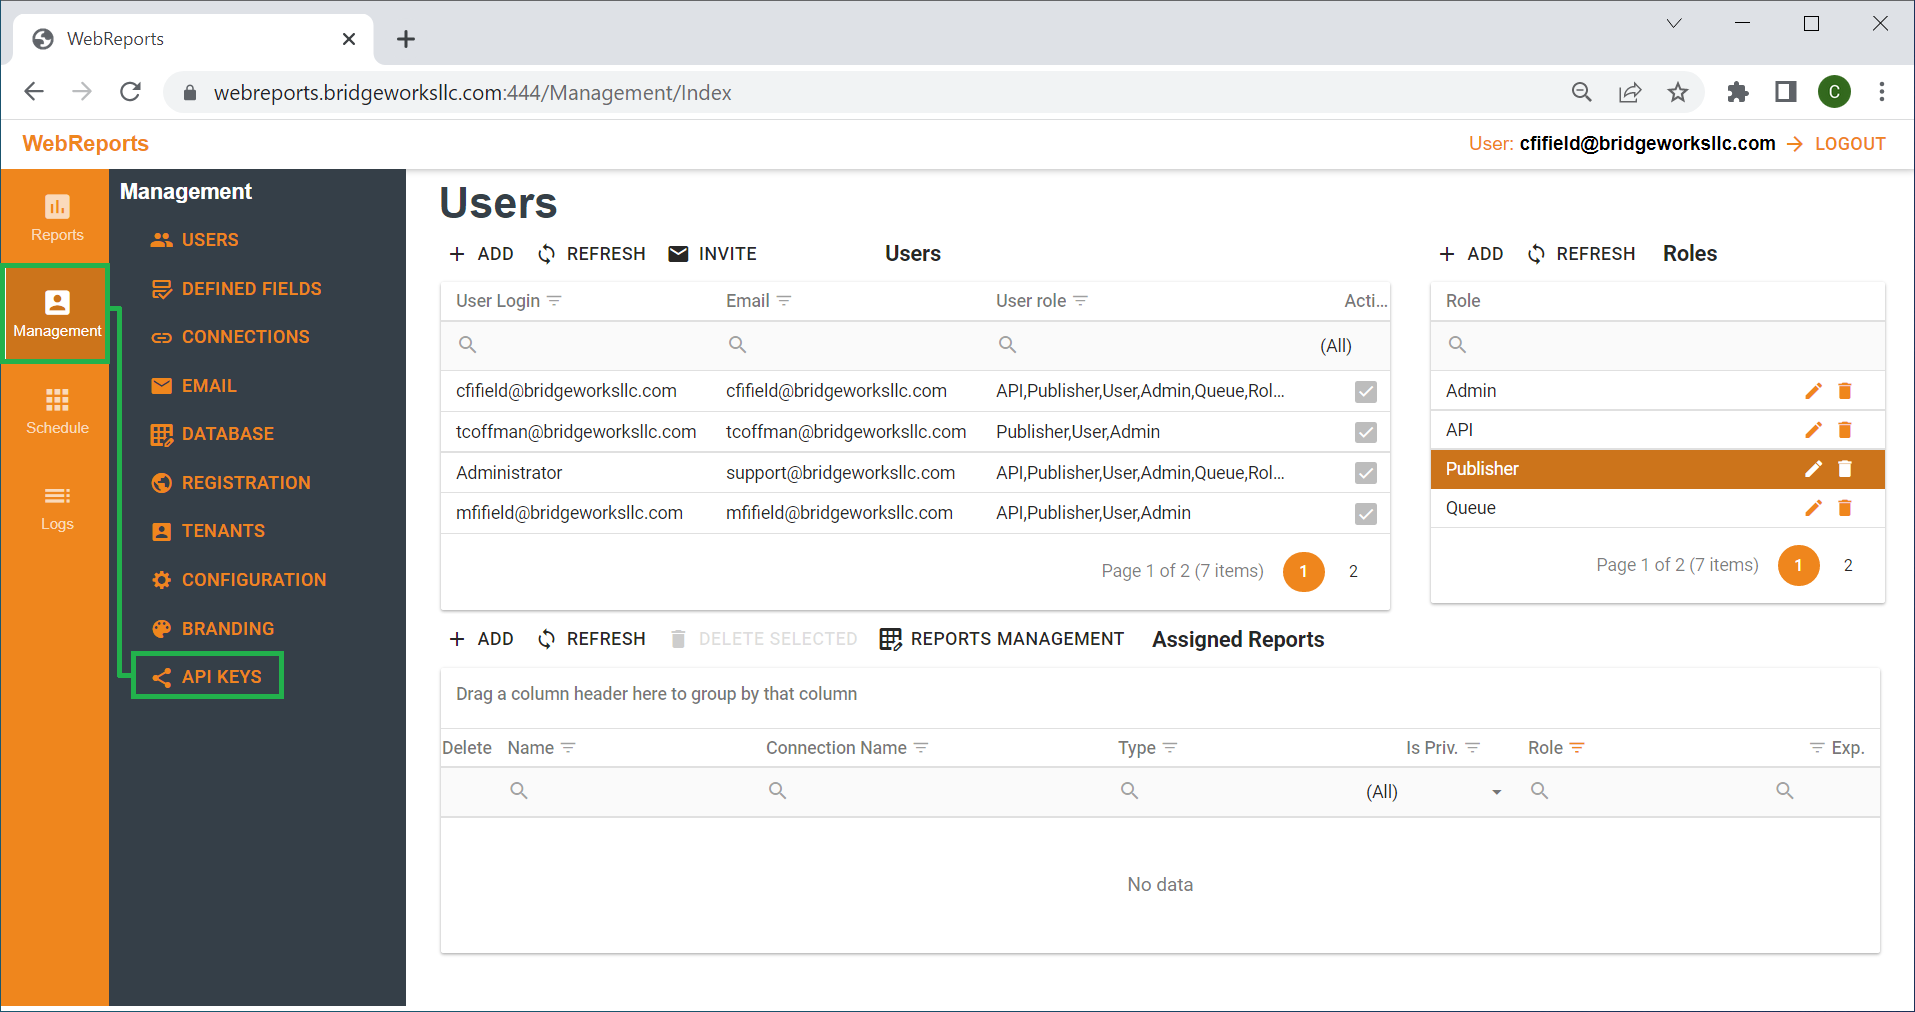Open the Schedule sidebar section
The height and width of the screenshot is (1012, 1915).
[x=57, y=411]
